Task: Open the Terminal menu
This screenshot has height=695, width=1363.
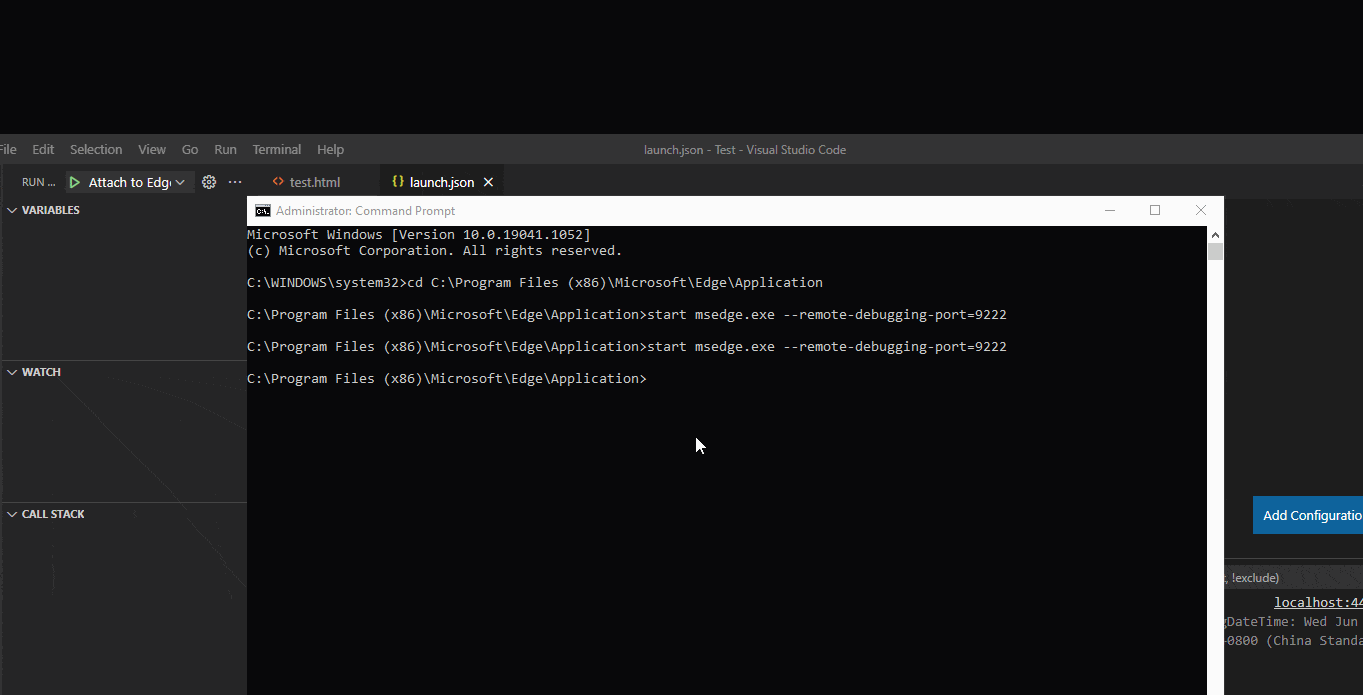Action: point(276,148)
